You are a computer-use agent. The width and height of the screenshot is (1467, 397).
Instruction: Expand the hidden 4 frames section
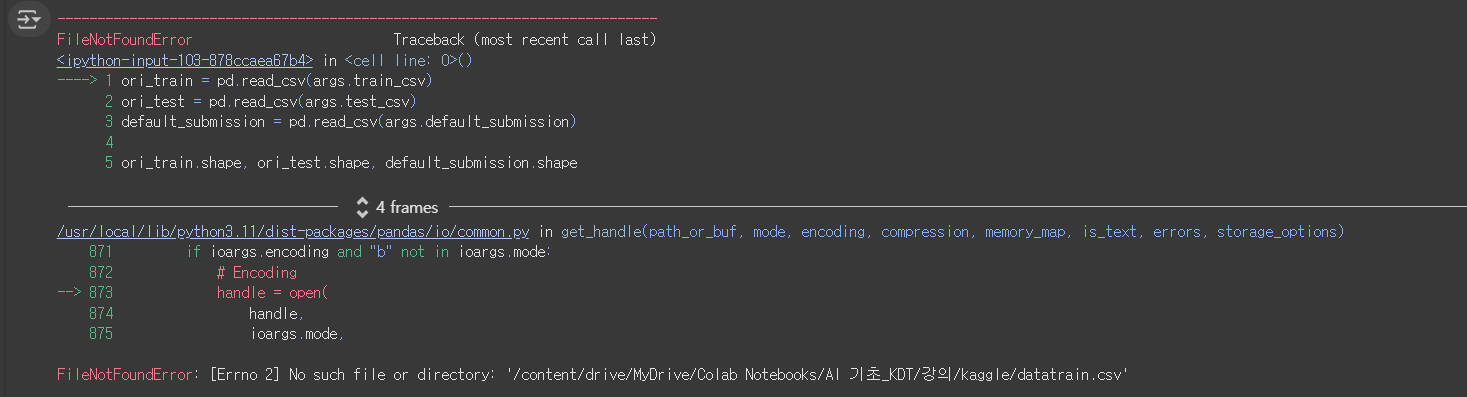click(x=397, y=208)
